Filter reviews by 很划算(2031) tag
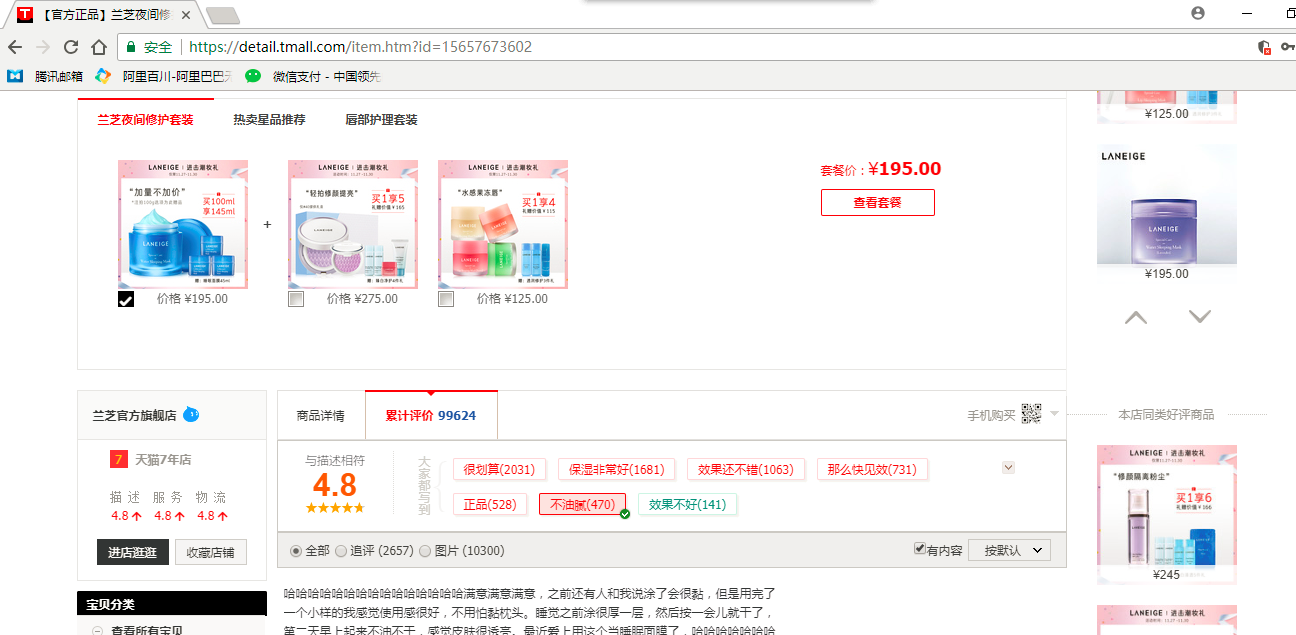 500,470
